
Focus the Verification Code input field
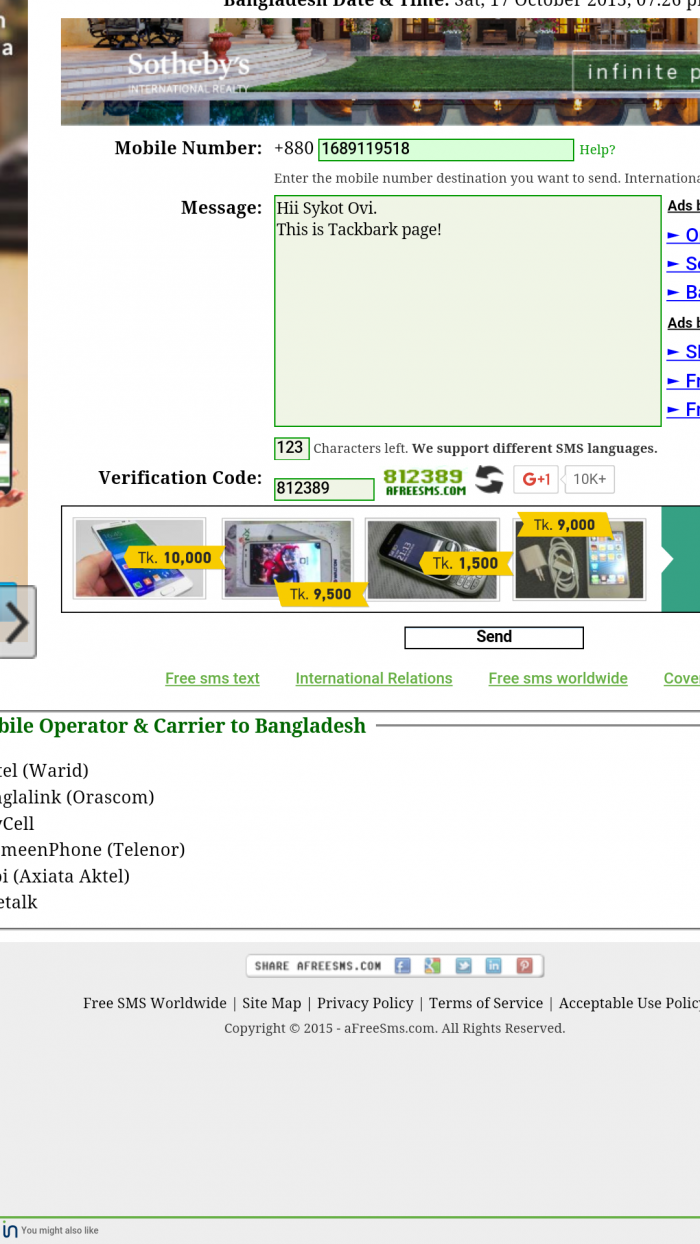(x=324, y=488)
